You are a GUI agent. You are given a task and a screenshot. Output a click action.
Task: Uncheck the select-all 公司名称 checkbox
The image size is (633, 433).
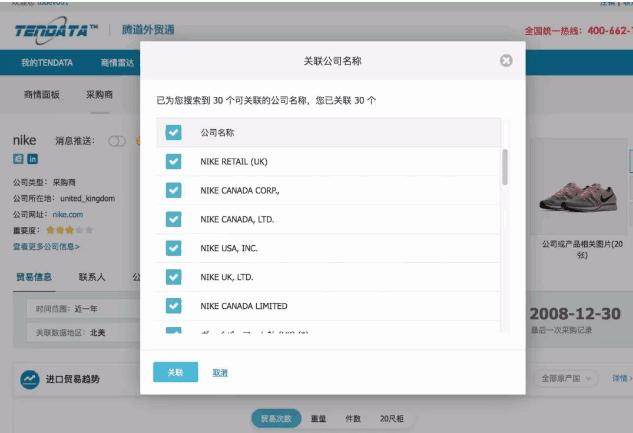pyautogui.click(x=173, y=132)
